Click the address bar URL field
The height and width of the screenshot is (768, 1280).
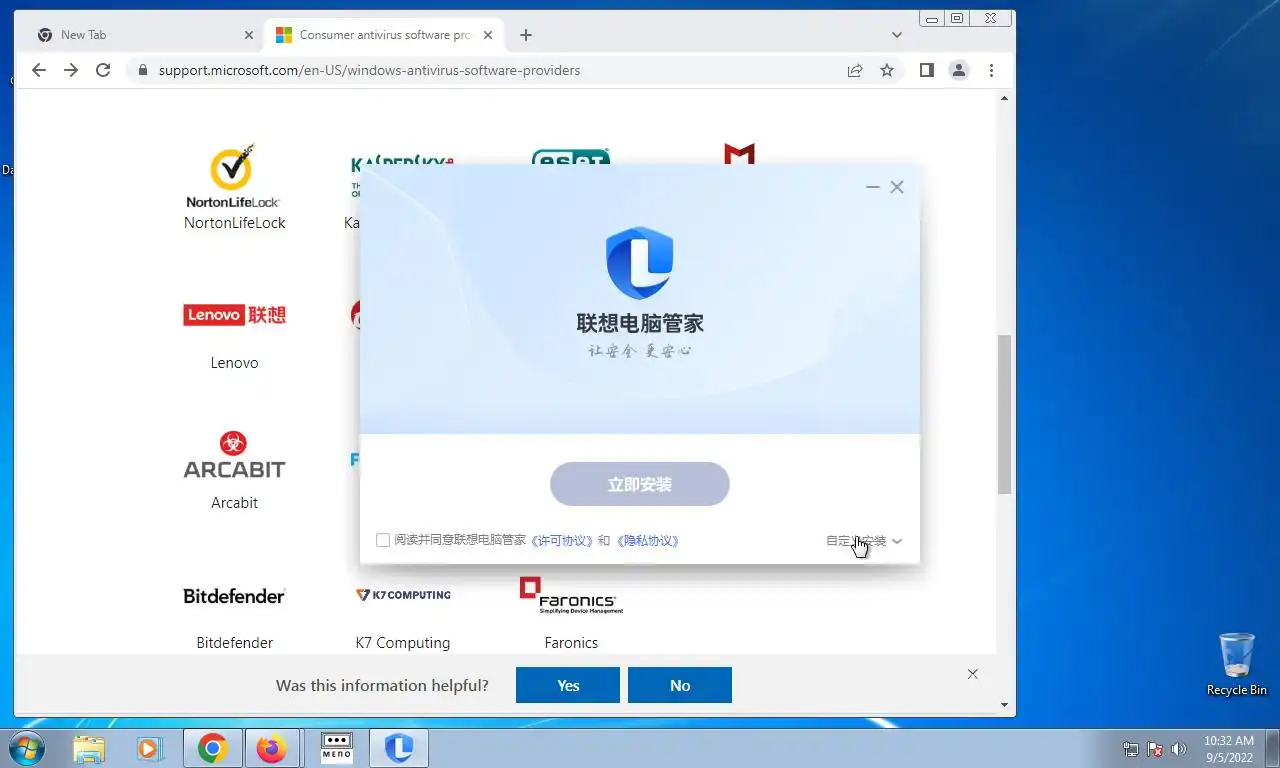(x=369, y=70)
